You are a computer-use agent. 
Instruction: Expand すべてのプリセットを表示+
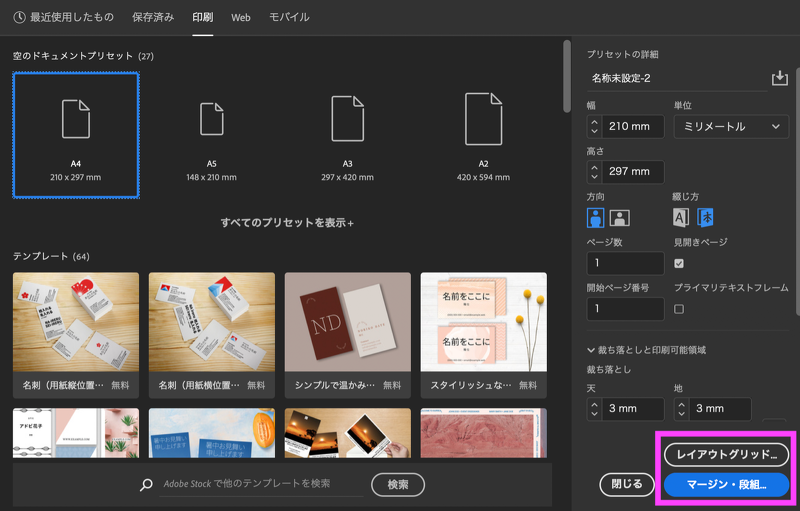(x=287, y=222)
